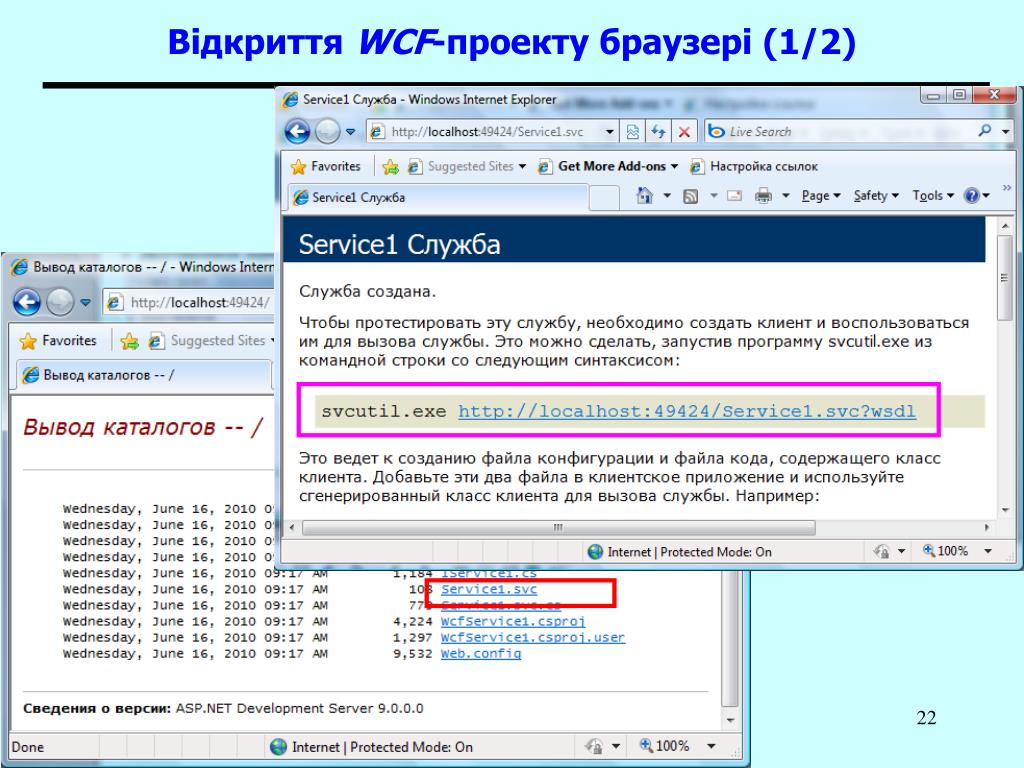Open the RSS feeds icon
Viewport: 1024px width, 768px height.
(x=690, y=196)
